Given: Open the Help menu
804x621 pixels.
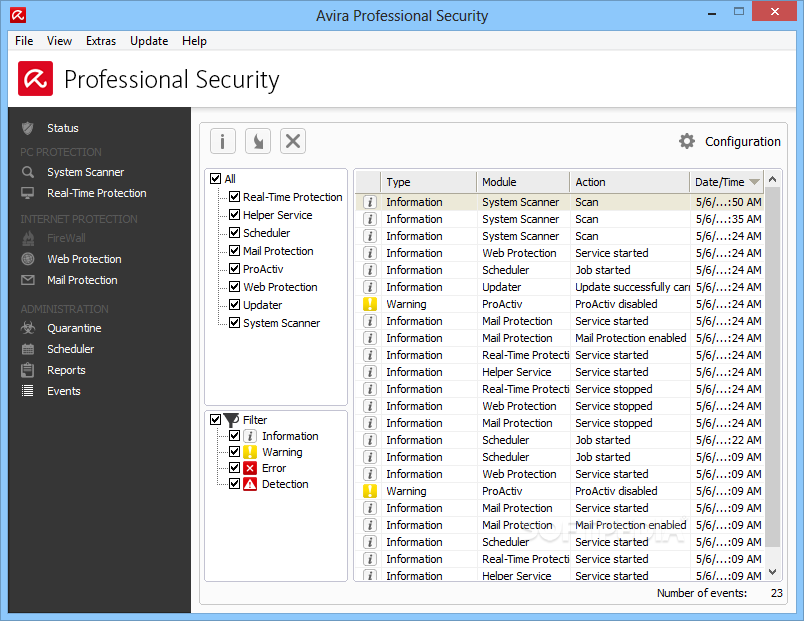Looking at the screenshot, I should point(194,41).
